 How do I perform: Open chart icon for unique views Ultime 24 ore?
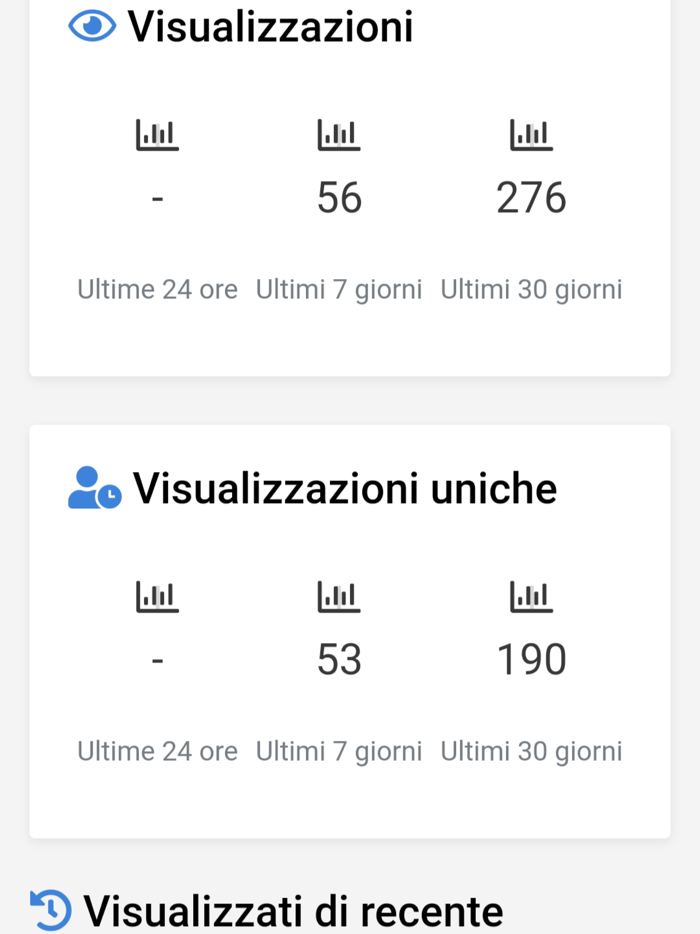pos(157,597)
